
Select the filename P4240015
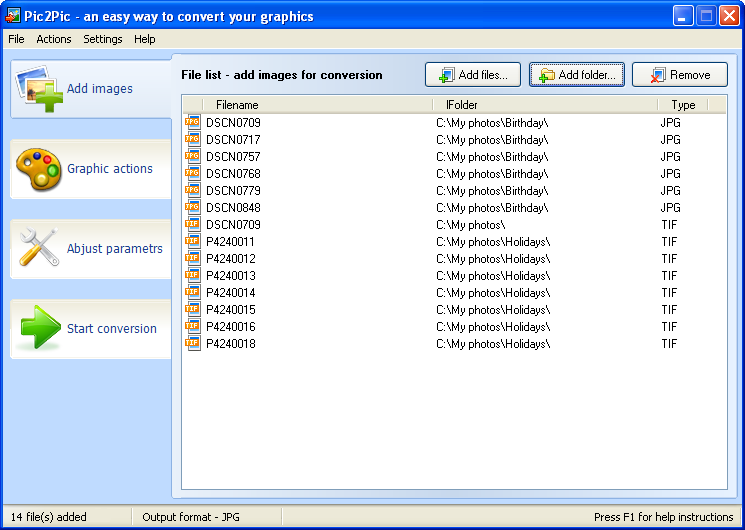230,309
